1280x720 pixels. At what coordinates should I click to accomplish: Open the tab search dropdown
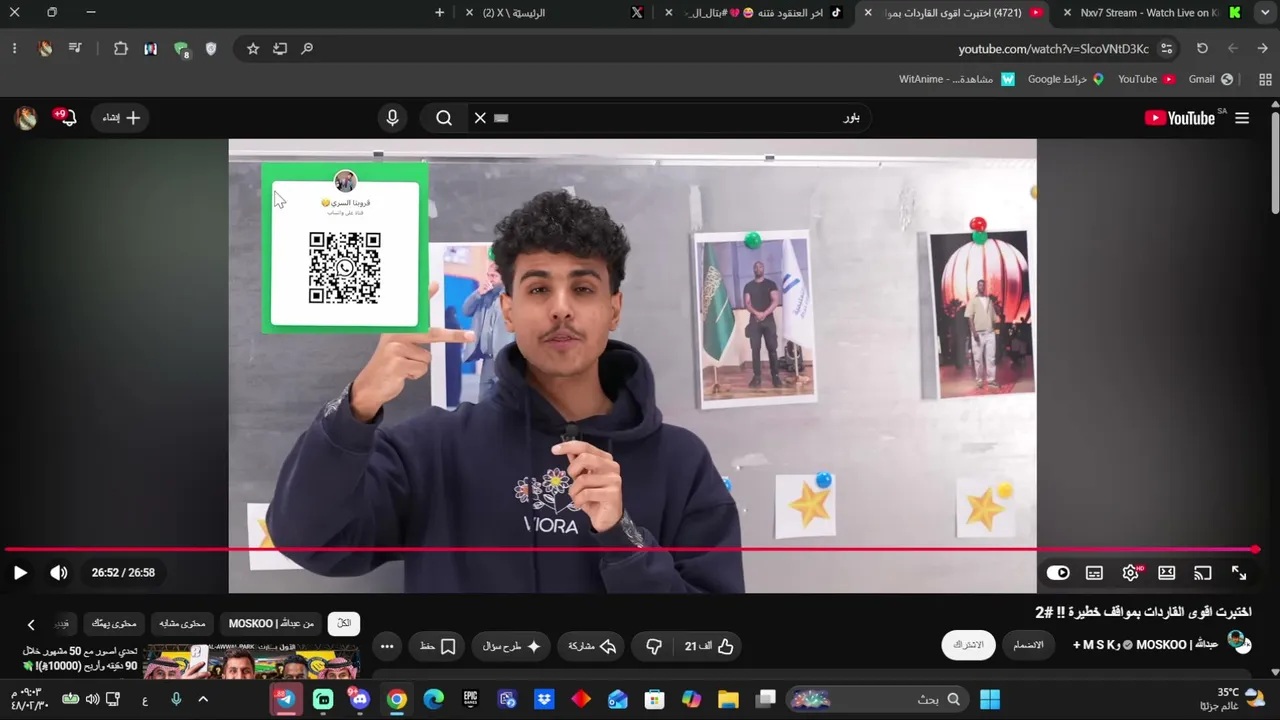pos(1264,12)
